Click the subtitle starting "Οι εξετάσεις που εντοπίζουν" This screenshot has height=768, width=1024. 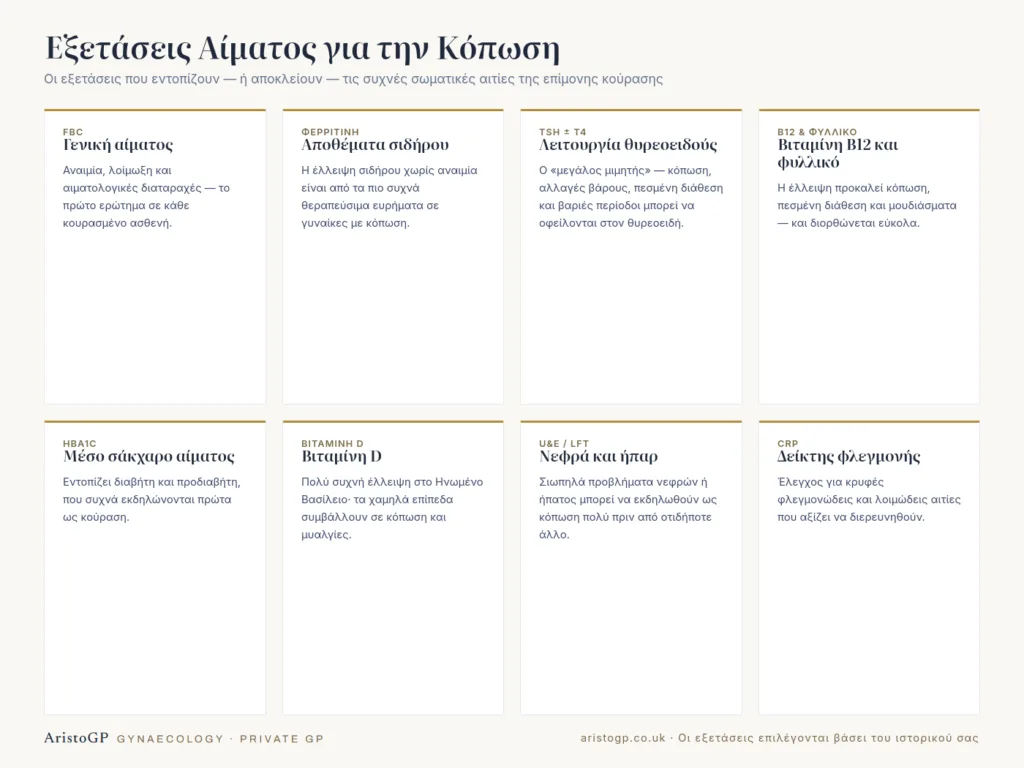pyautogui.click(x=353, y=79)
